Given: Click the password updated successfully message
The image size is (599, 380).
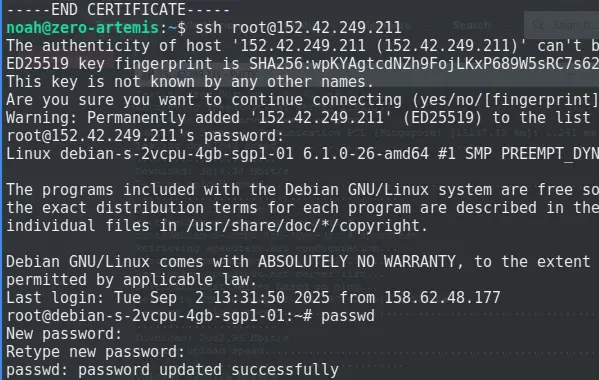Looking at the screenshot, I should click(x=173, y=370).
